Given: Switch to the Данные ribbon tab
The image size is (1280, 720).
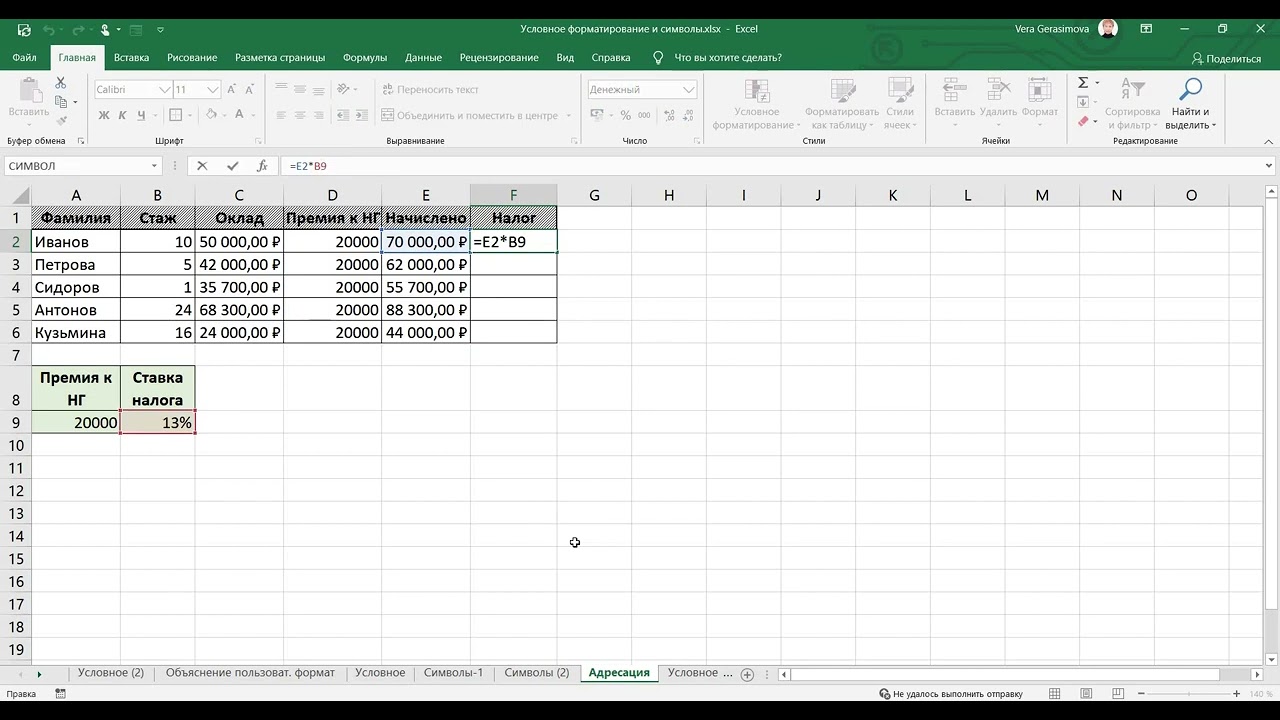Looking at the screenshot, I should 423,58.
